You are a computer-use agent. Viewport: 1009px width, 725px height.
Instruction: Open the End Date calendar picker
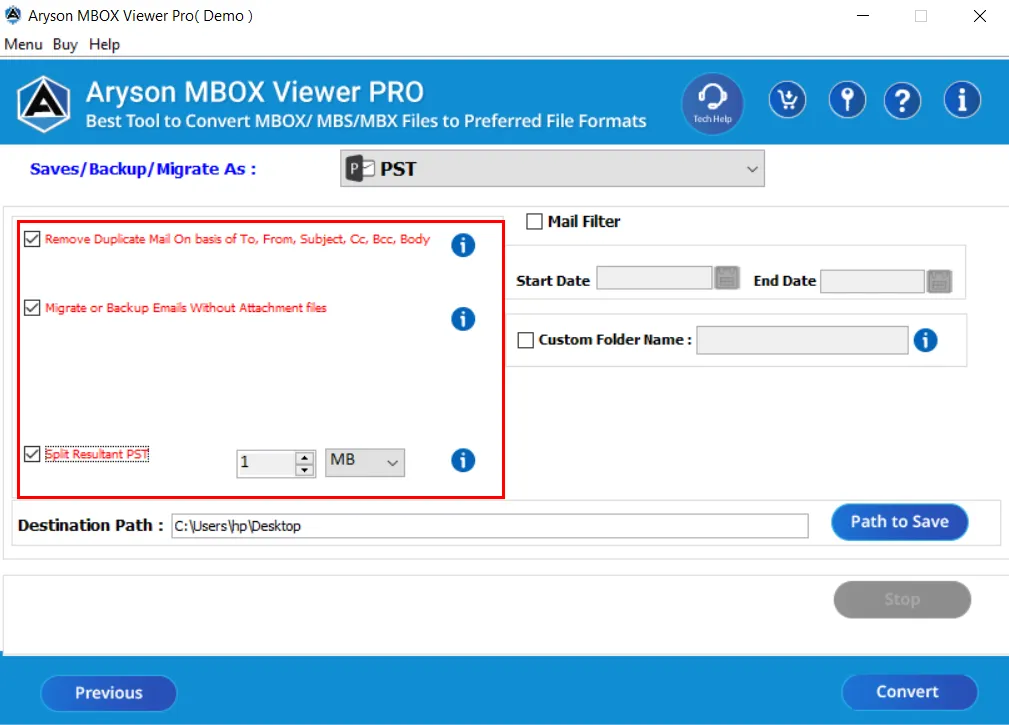point(939,281)
